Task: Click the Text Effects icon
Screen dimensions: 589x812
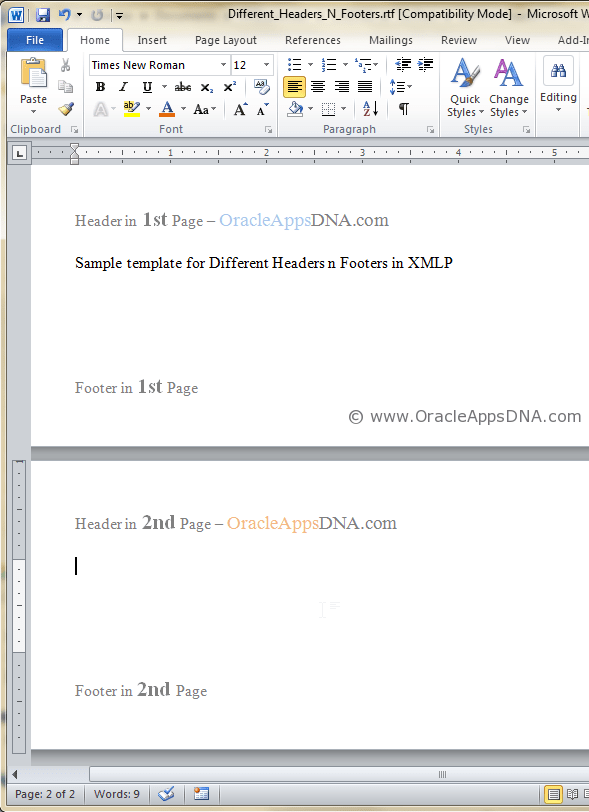Action: coord(100,109)
